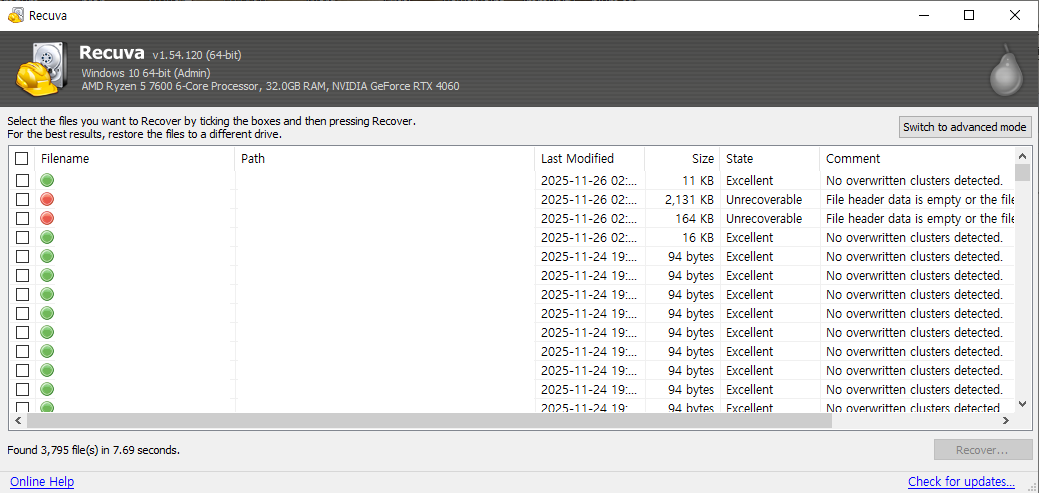Click green status icon of 16 KB file

[x=47, y=238]
